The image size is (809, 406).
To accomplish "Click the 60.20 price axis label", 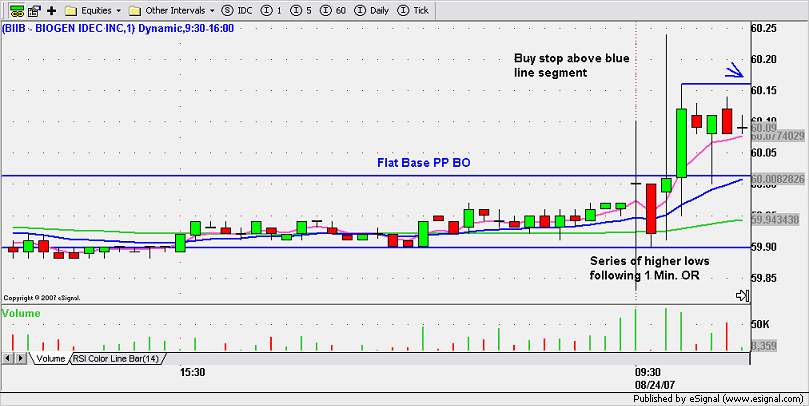I will pyautogui.click(x=764, y=59).
